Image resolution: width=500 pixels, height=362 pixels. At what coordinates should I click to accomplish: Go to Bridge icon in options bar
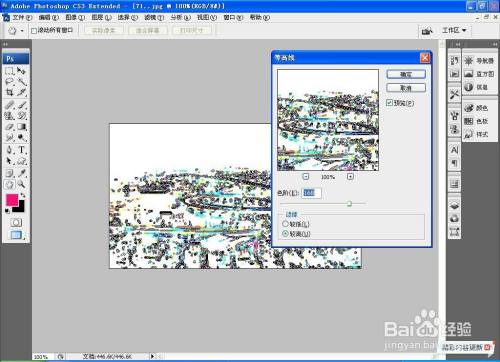(x=427, y=31)
